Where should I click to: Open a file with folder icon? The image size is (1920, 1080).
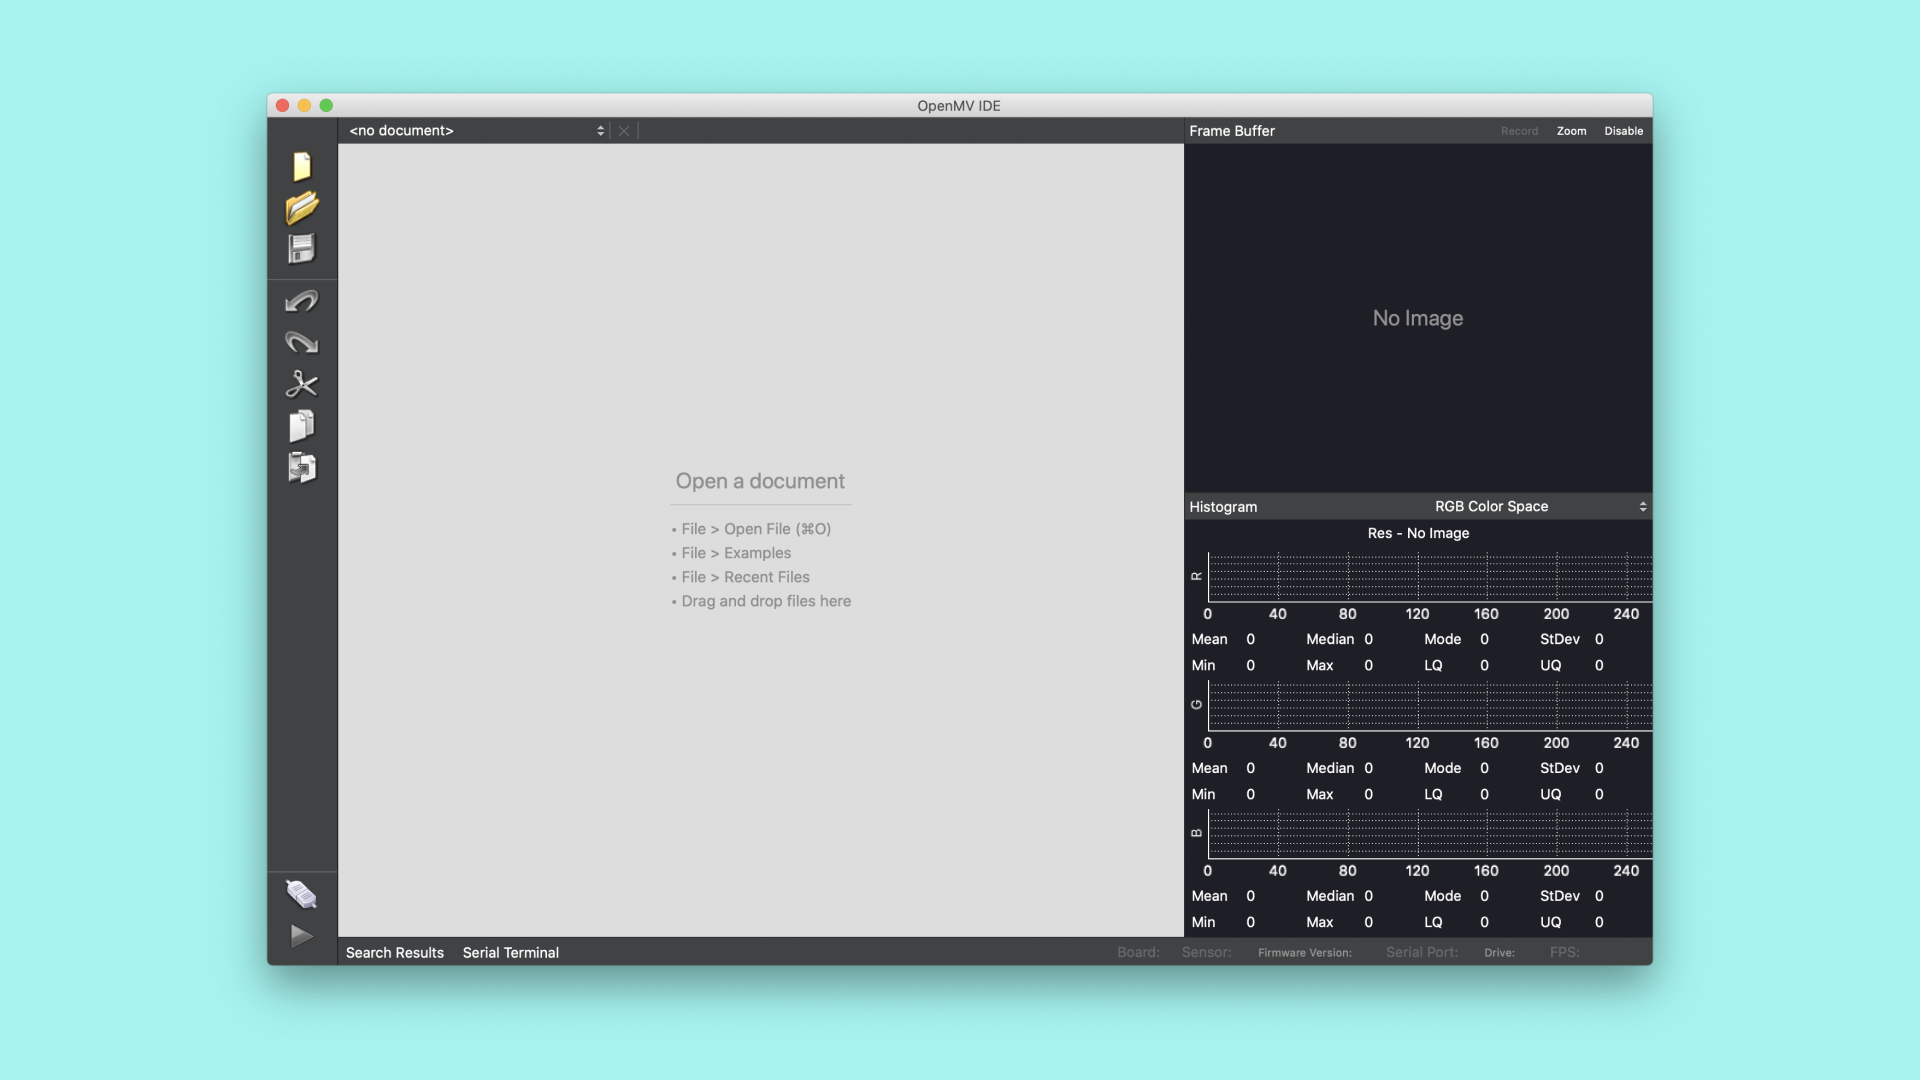[x=301, y=208]
